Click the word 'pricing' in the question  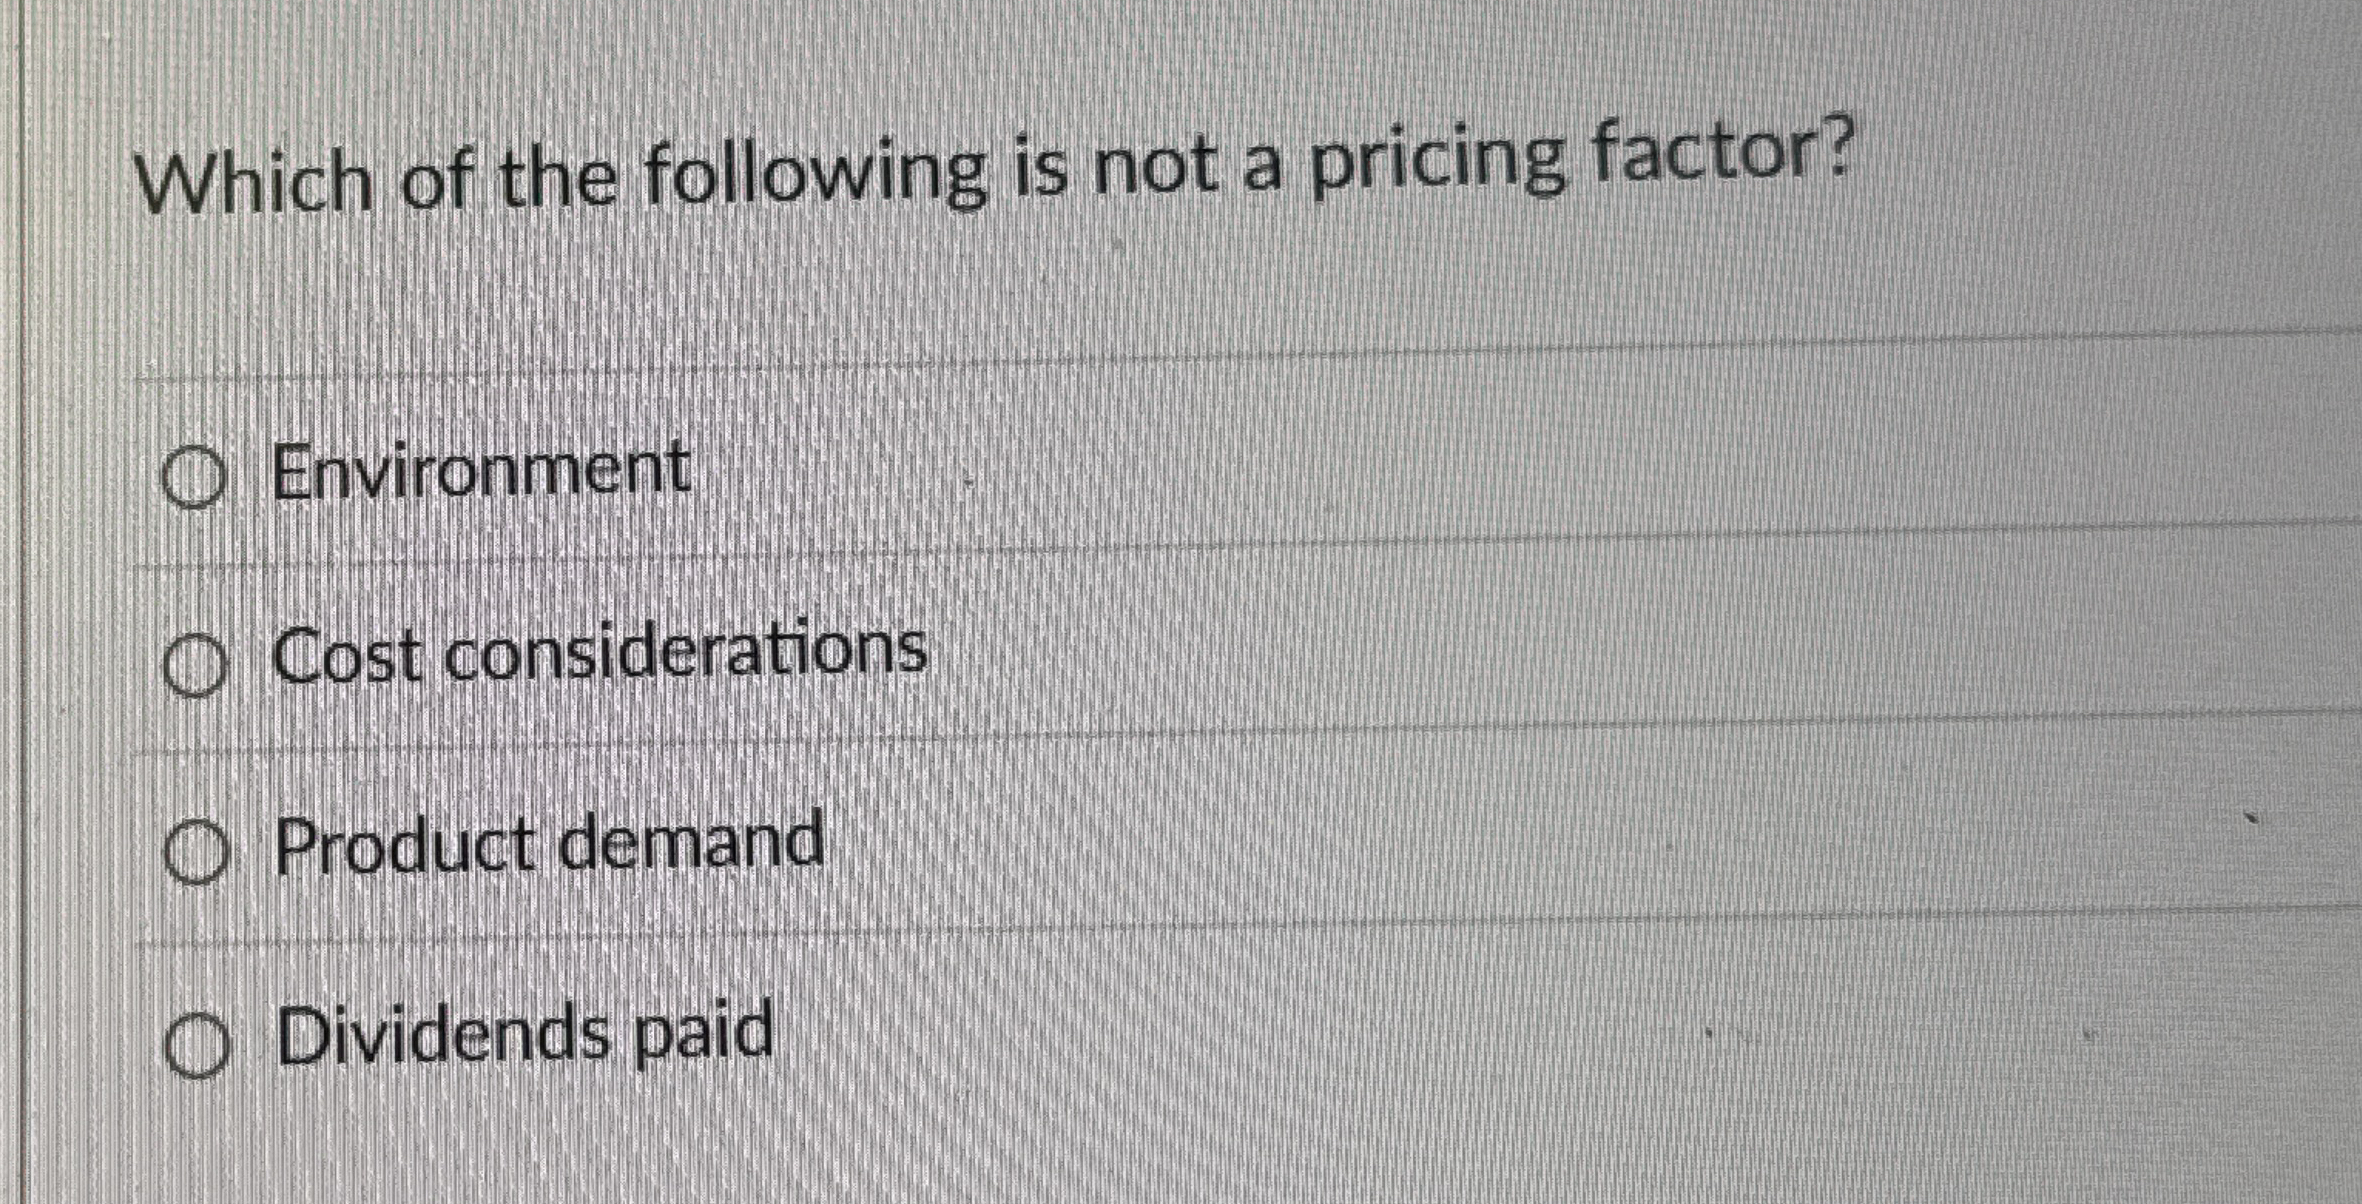[x=1436, y=162]
